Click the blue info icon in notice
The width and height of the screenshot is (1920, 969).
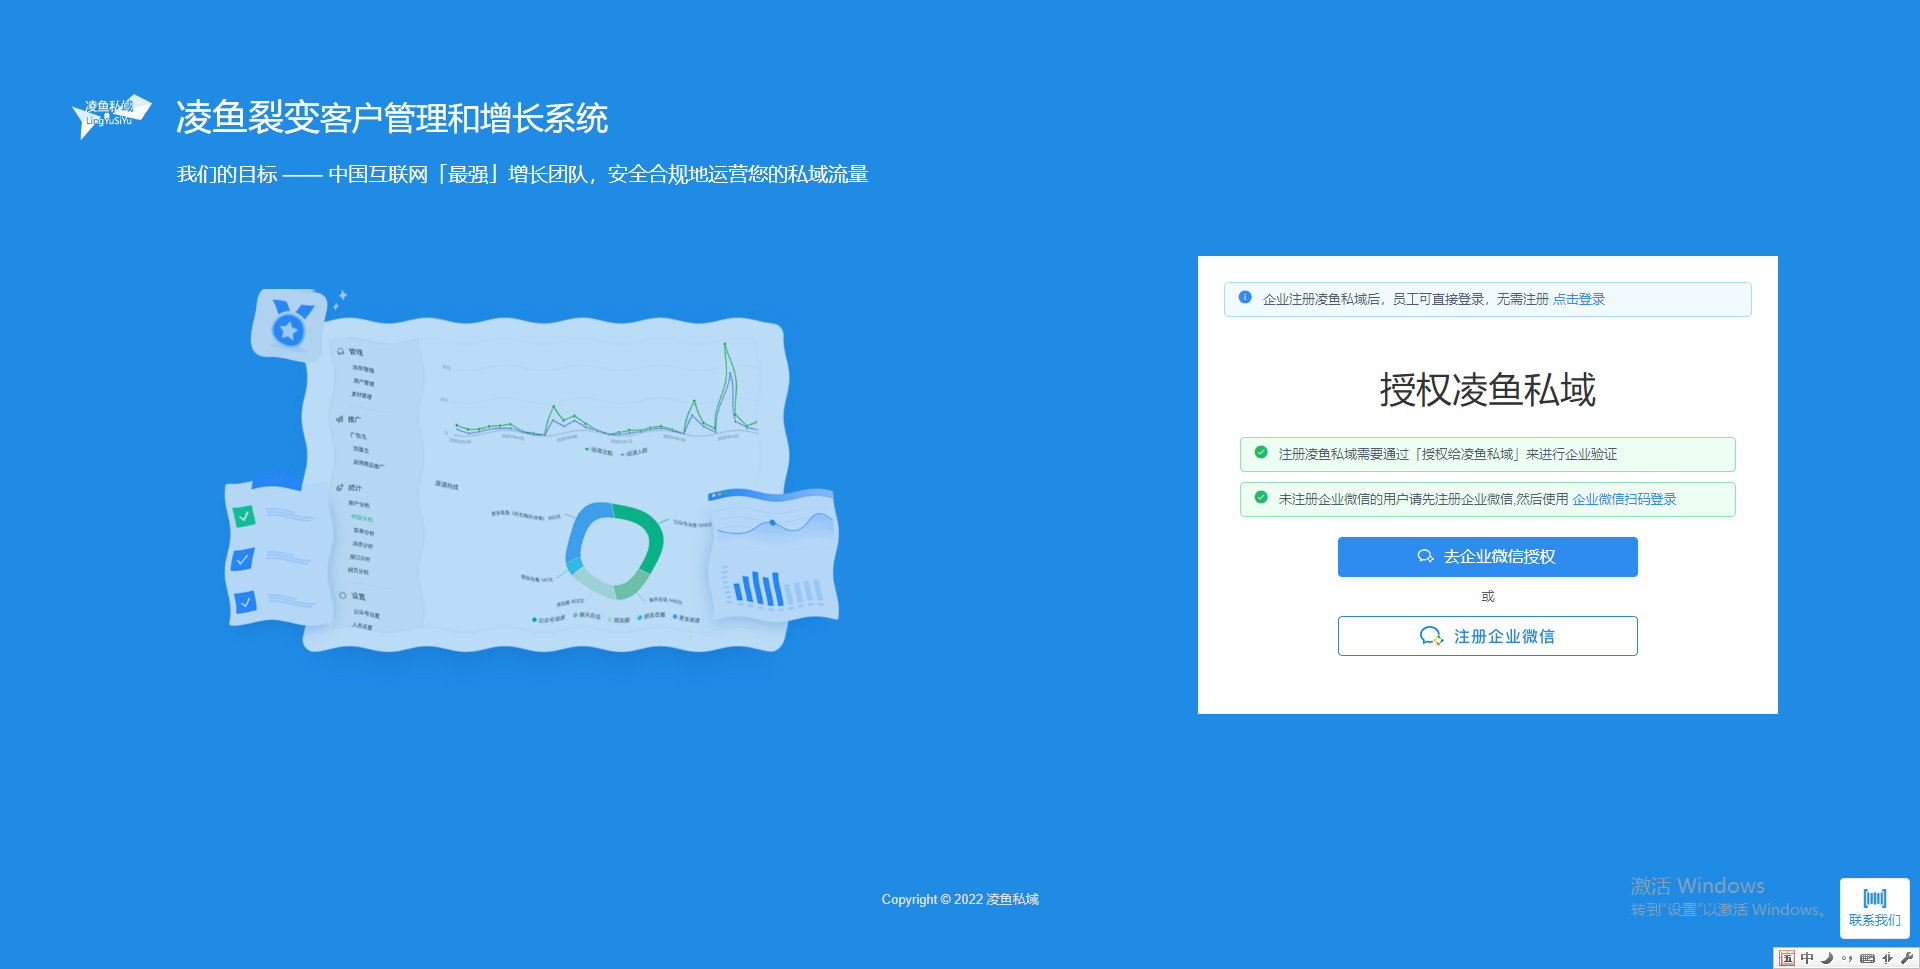coord(1245,298)
